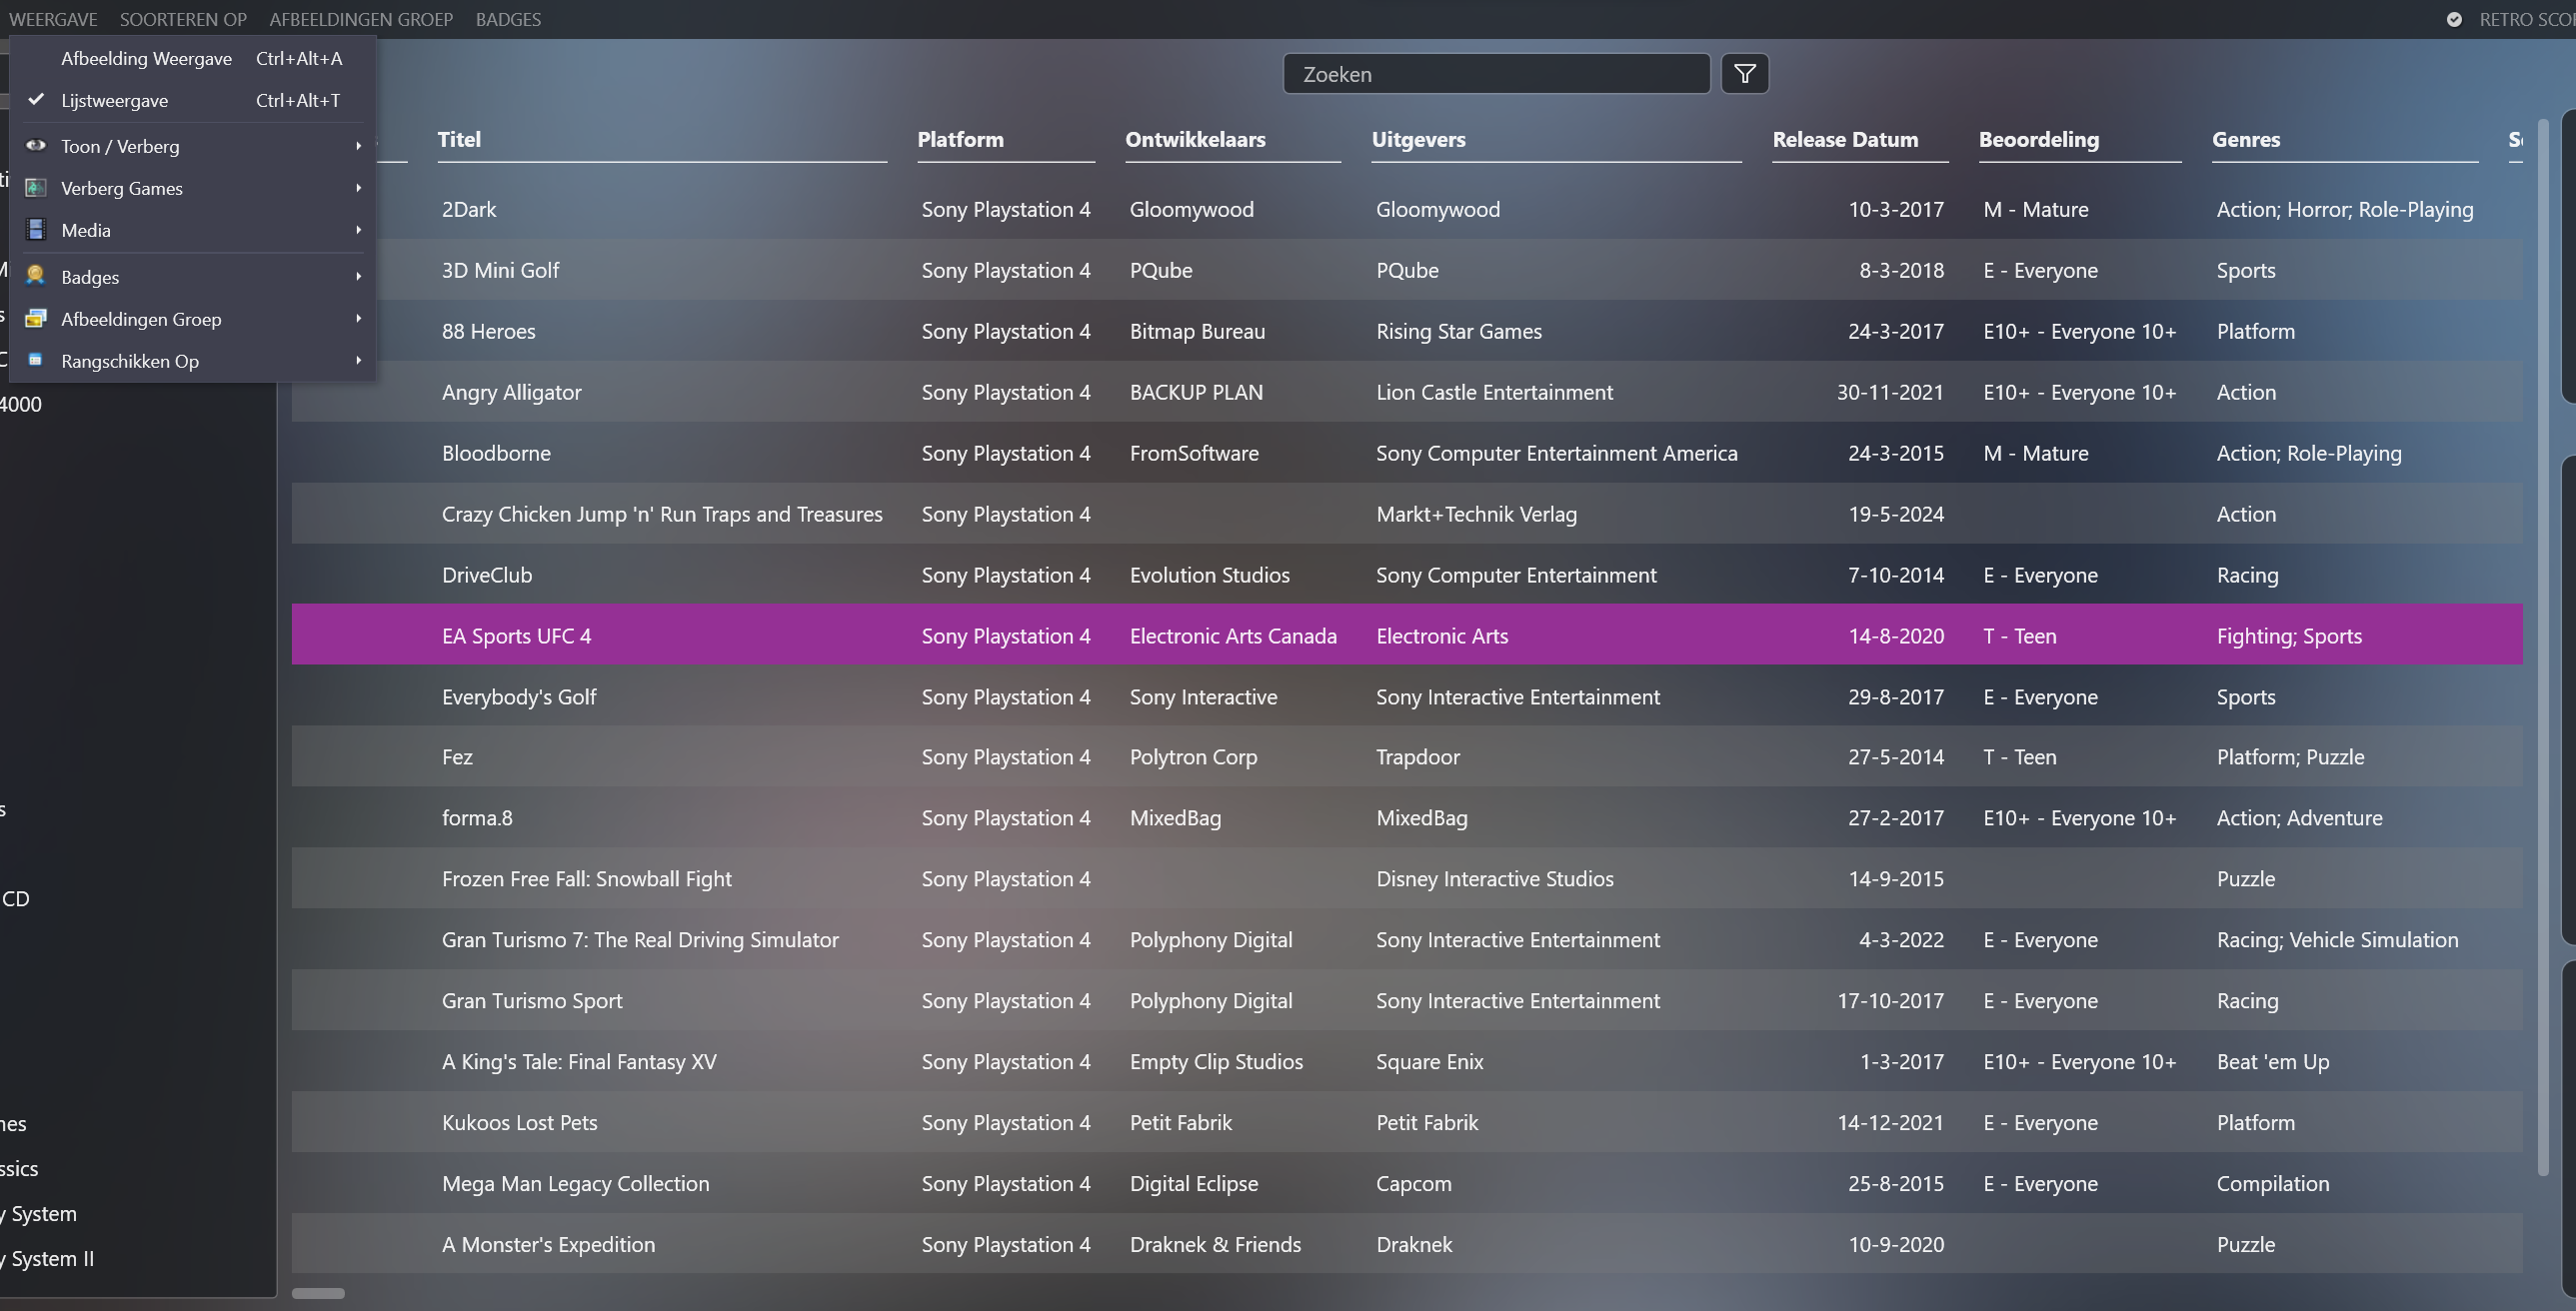Sort by the Uitgevers column header
2576x1311 pixels.
(1418, 139)
